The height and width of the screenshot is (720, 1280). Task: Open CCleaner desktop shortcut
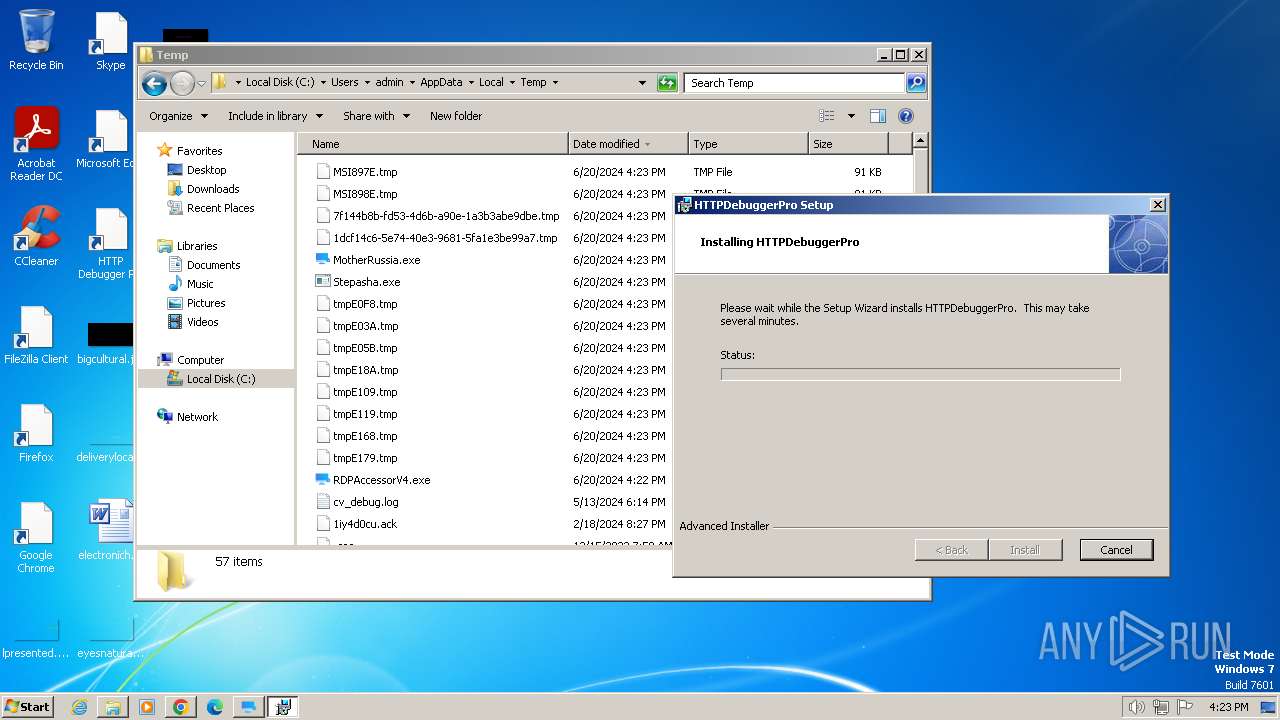click(36, 236)
